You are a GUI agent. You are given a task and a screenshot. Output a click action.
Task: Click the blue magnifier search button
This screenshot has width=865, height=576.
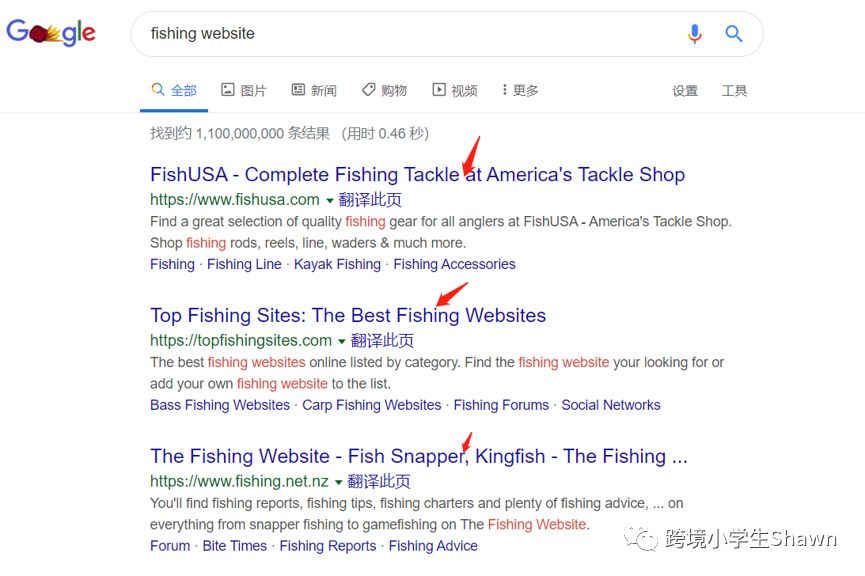[733, 34]
